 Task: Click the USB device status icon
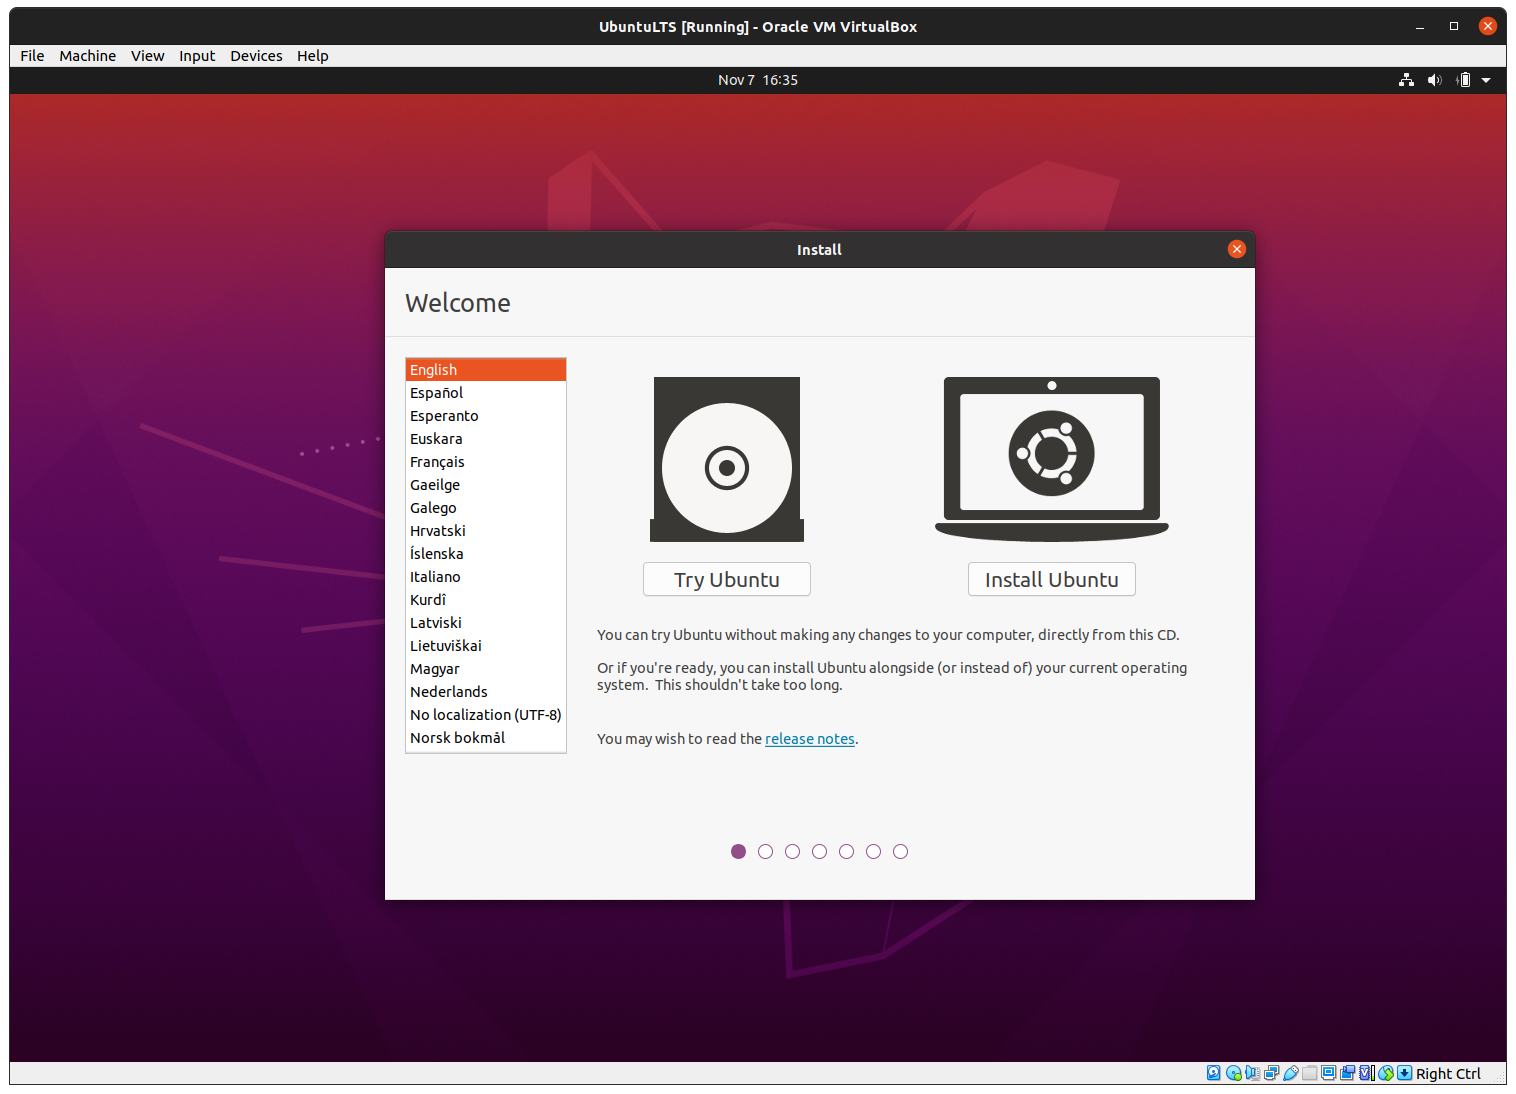pyautogui.click(x=1291, y=1073)
